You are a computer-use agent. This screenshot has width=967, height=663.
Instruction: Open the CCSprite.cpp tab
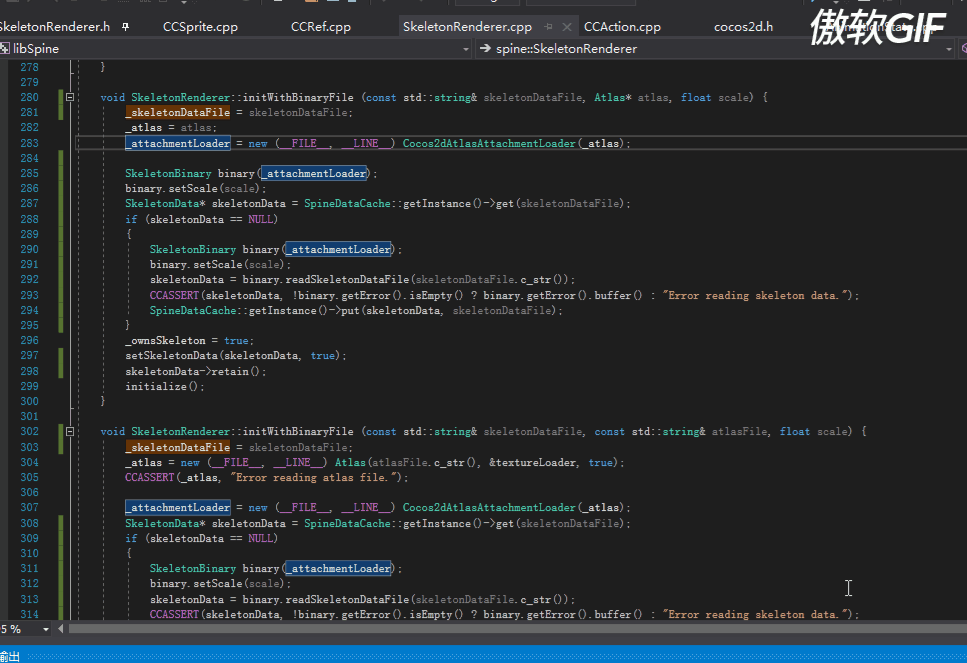point(200,27)
